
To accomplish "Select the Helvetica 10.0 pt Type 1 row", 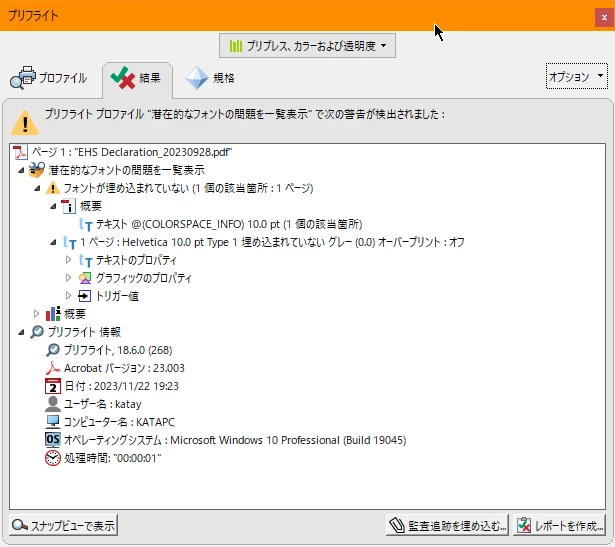I will (272, 242).
